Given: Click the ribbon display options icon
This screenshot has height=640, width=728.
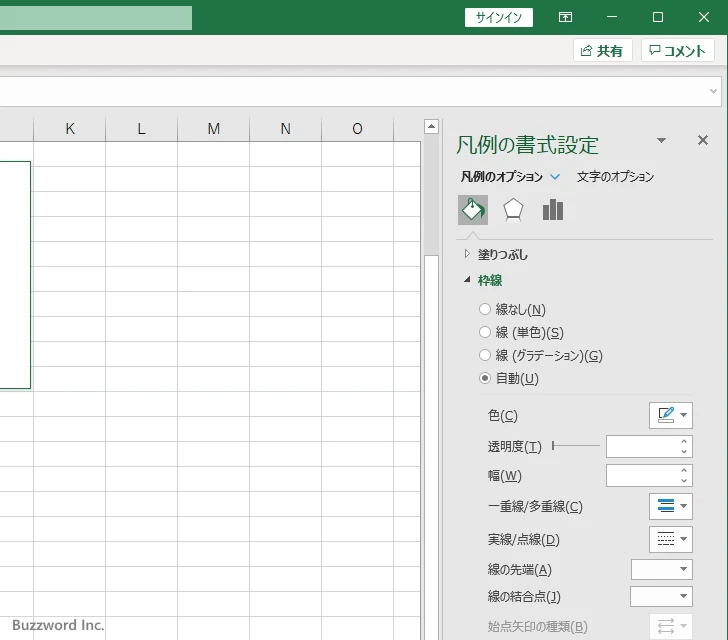Looking at the screenshot, I should (565, 17).
